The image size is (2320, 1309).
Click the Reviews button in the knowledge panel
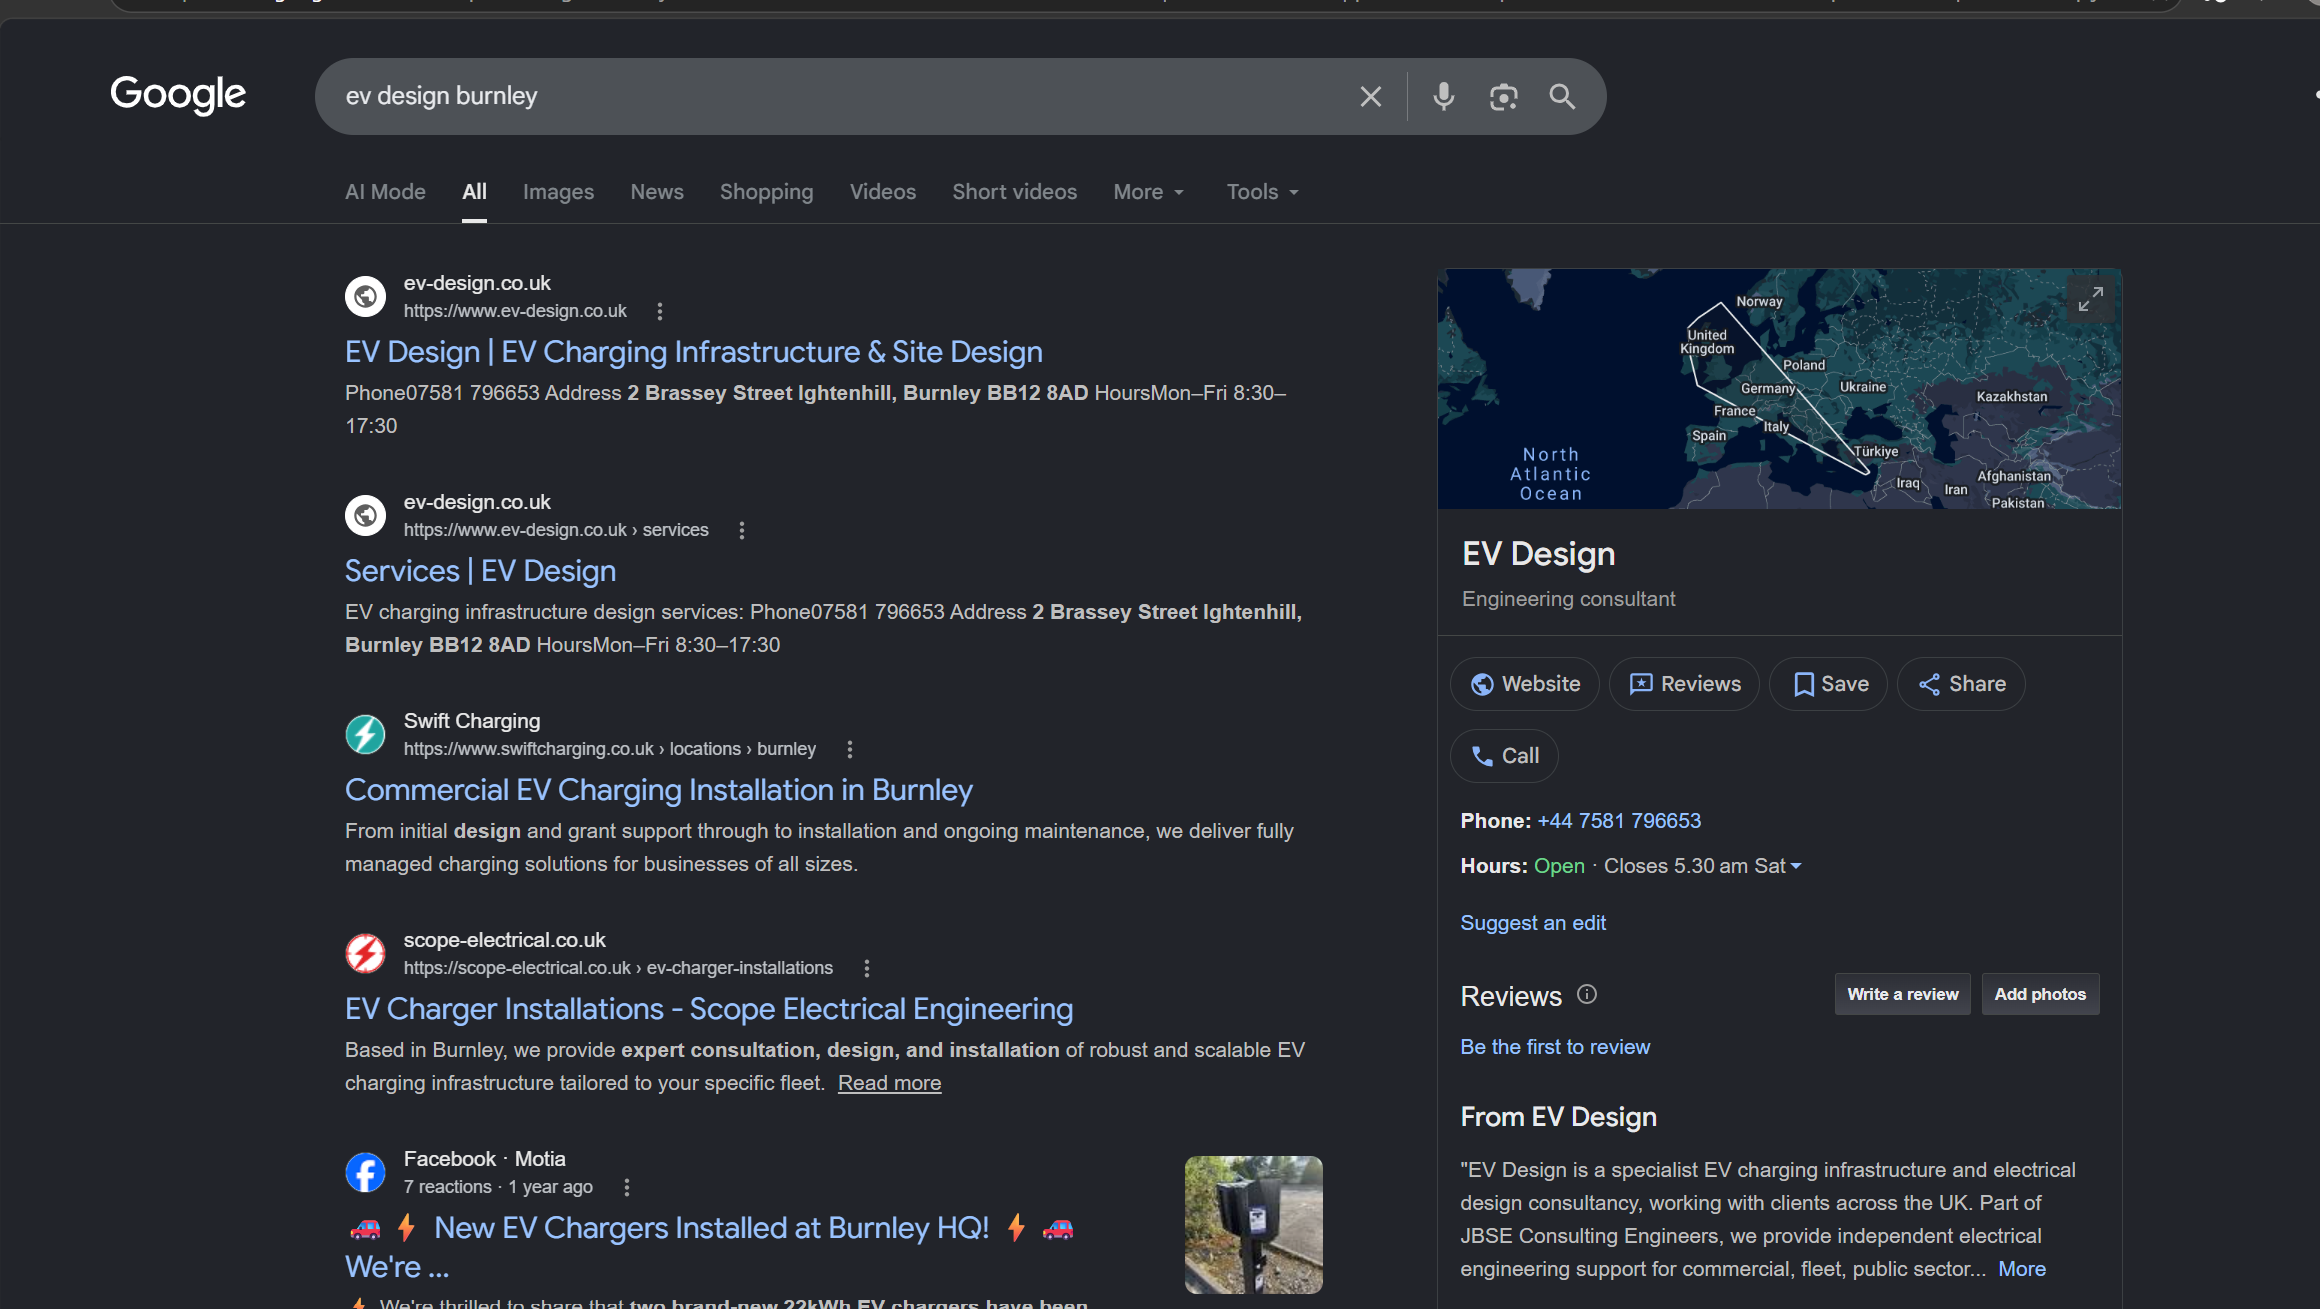(x=1684, y=684)
